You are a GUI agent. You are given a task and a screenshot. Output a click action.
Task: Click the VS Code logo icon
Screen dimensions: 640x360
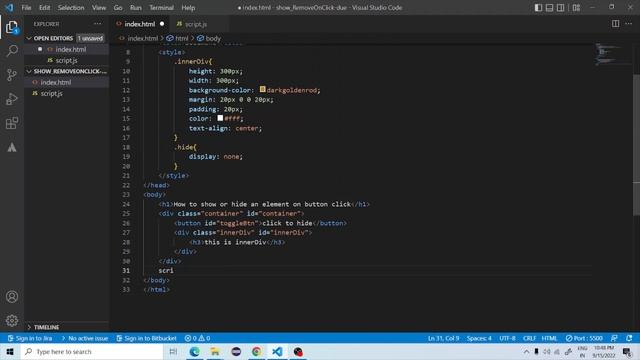9,7
